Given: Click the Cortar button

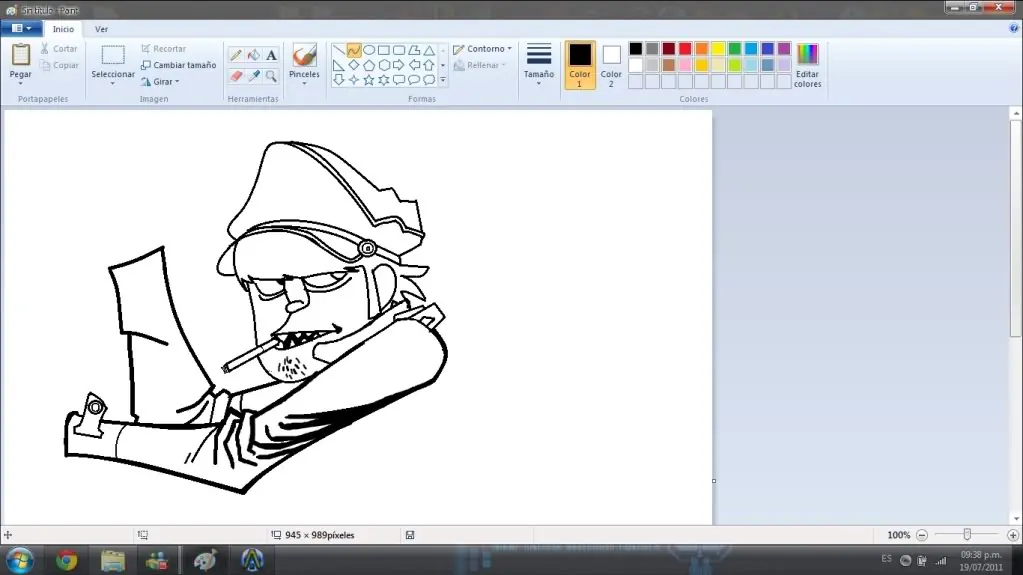Looking at the screenshot, I should click(x=59, y=48).
